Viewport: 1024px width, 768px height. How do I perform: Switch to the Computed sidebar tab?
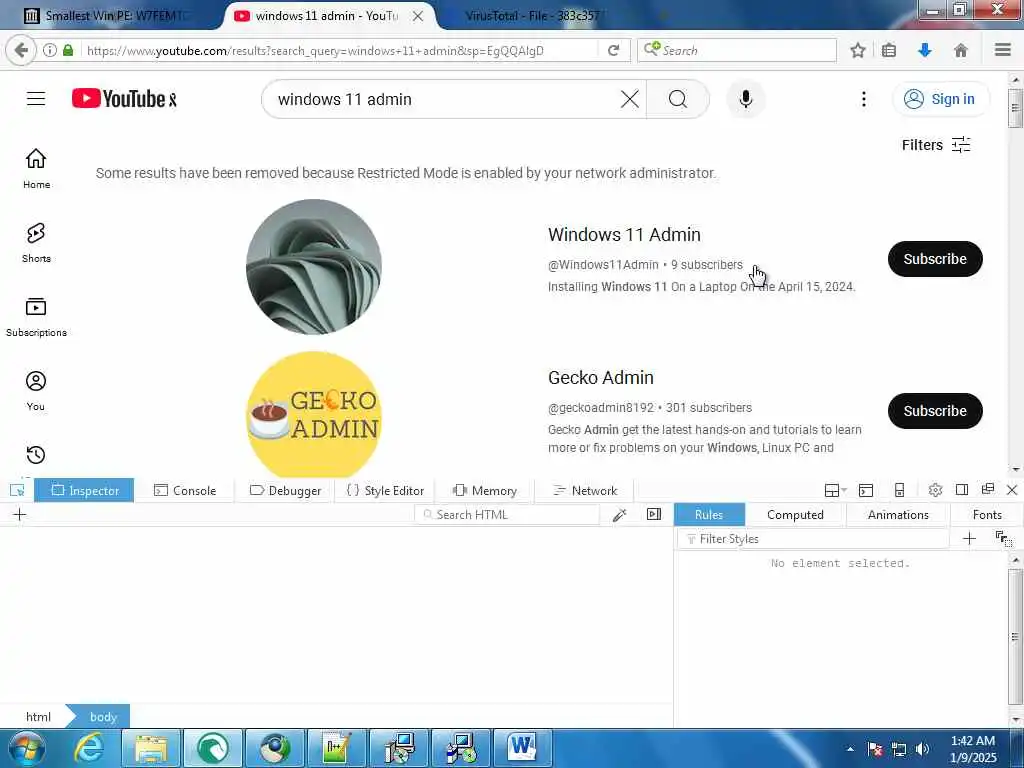point(795,515)
